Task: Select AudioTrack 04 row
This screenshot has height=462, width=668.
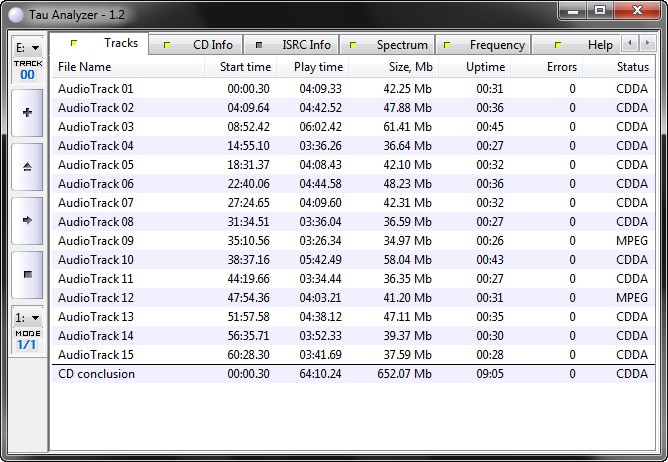Action: 353,146
